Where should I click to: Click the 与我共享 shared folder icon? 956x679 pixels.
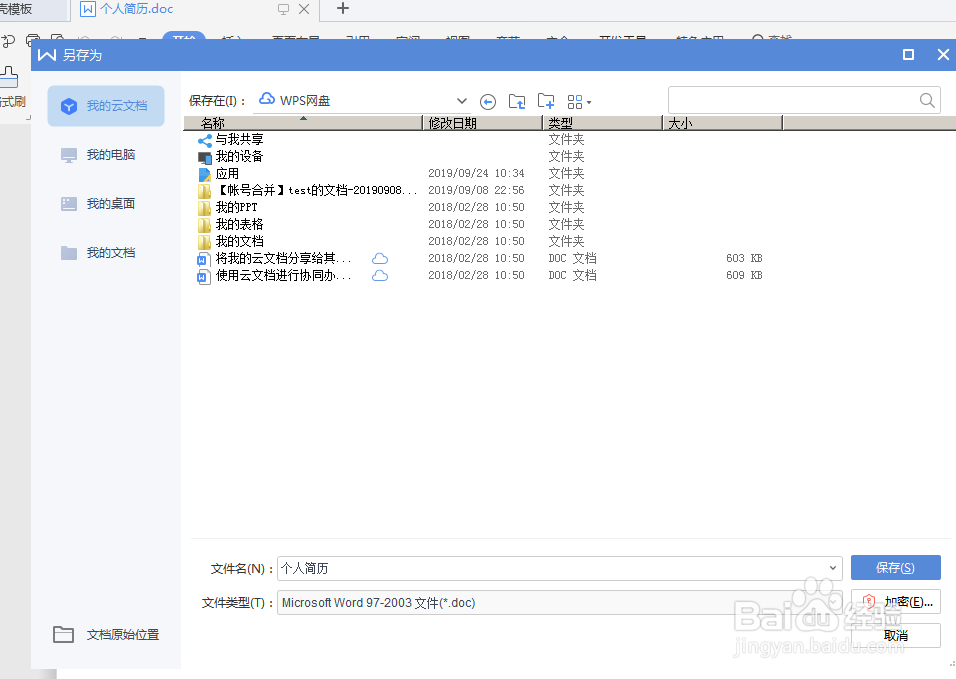(204, 139)
